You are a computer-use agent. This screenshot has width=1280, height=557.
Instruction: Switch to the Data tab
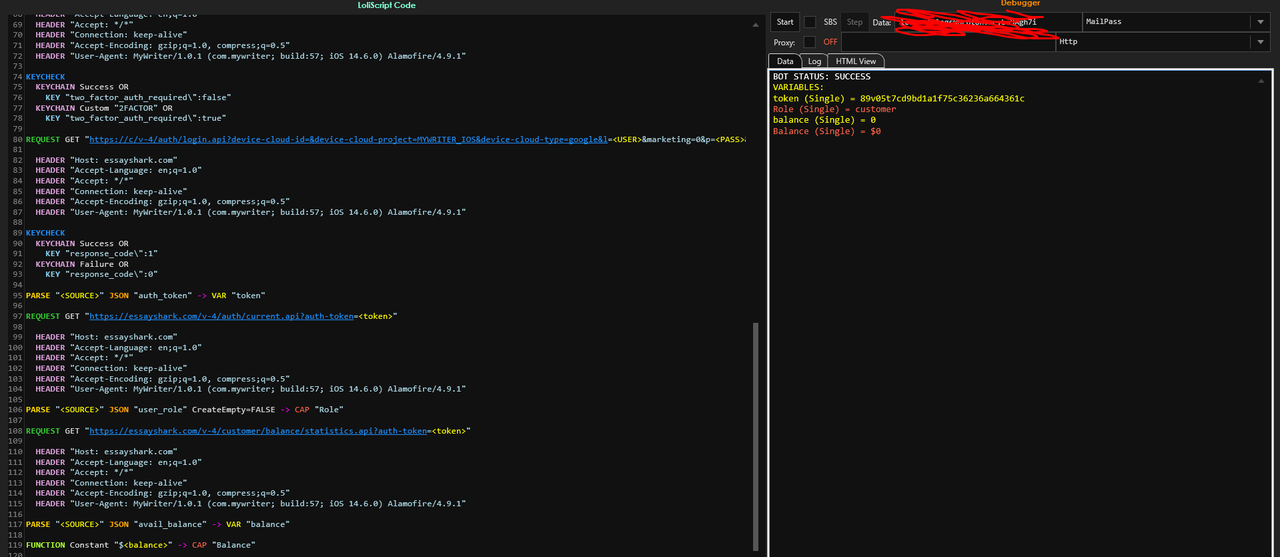[786, 61]
